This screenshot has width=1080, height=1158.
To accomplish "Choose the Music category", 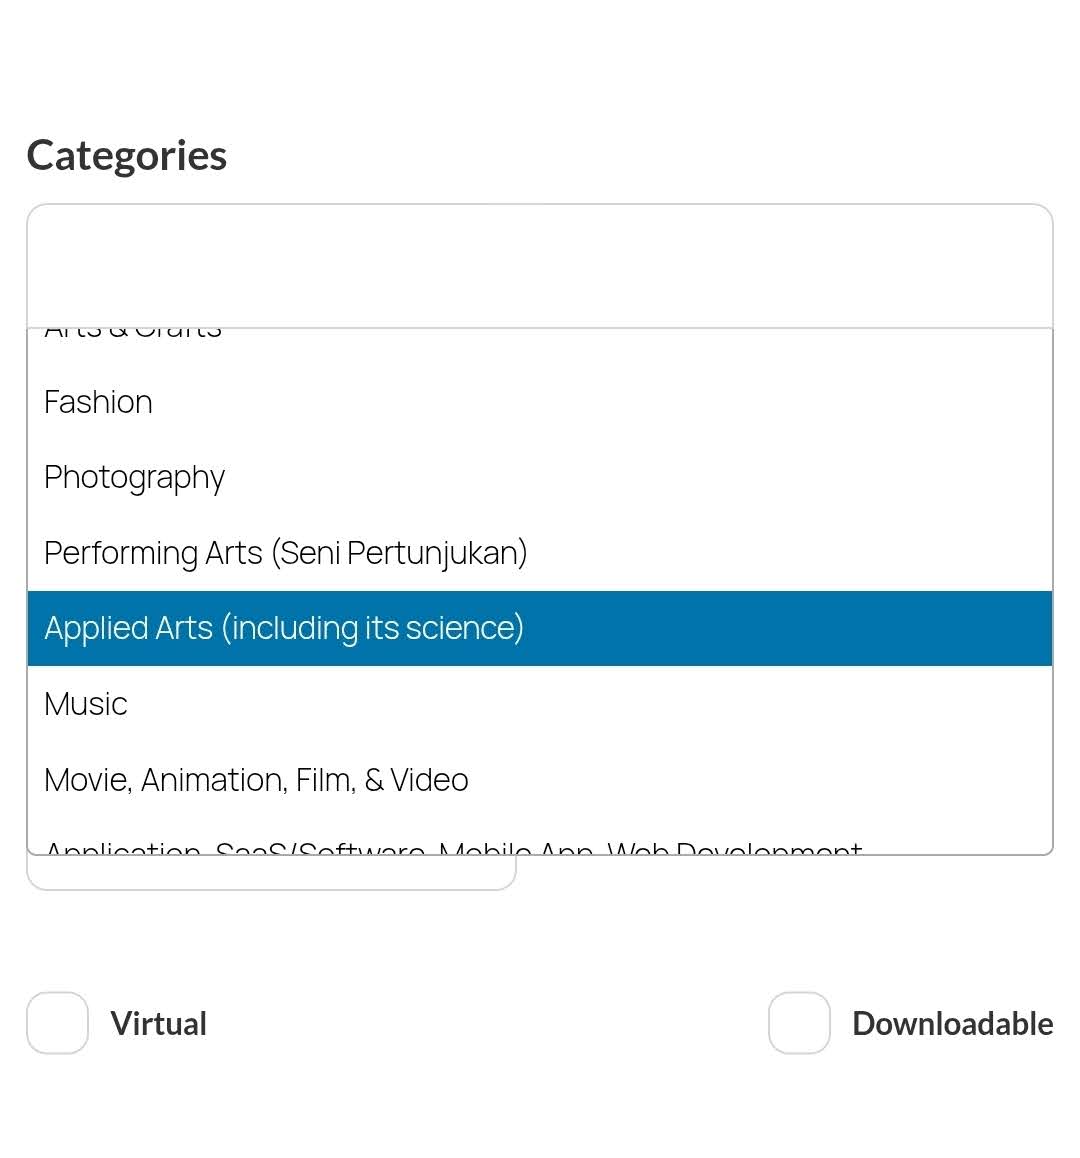I will pos(86,704).
